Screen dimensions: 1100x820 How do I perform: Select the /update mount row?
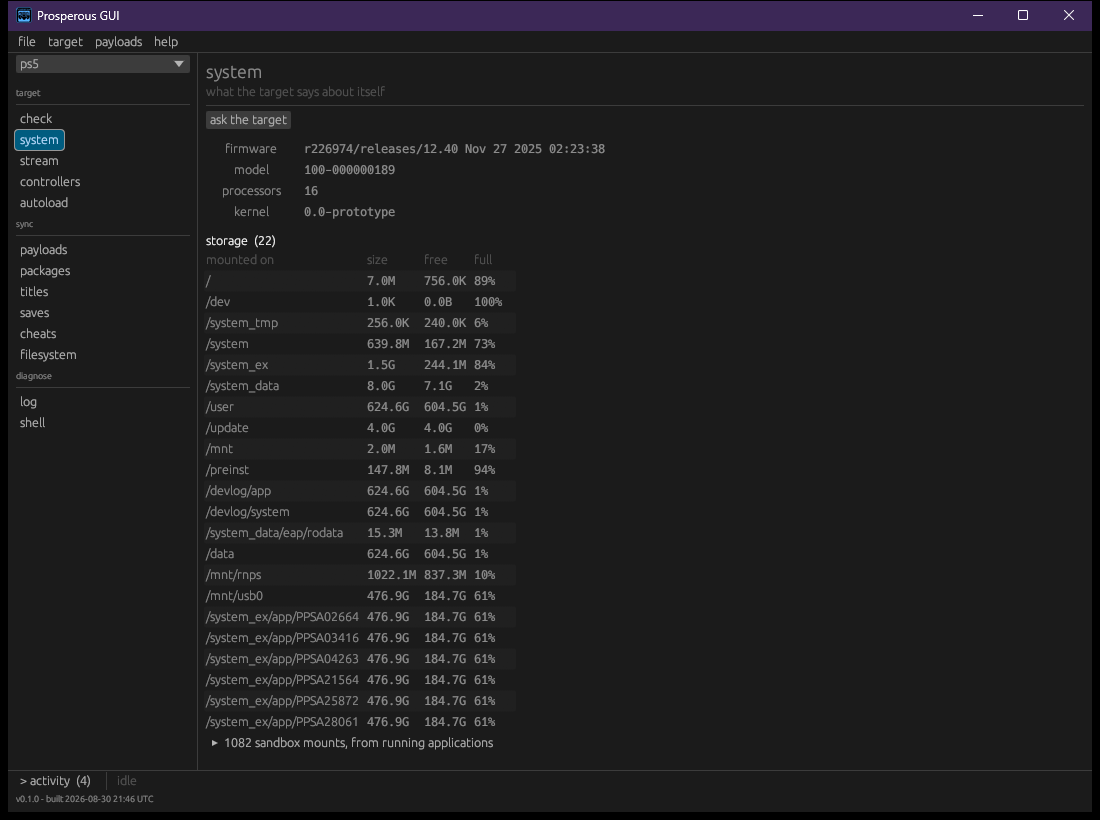[x=361, y=428]
